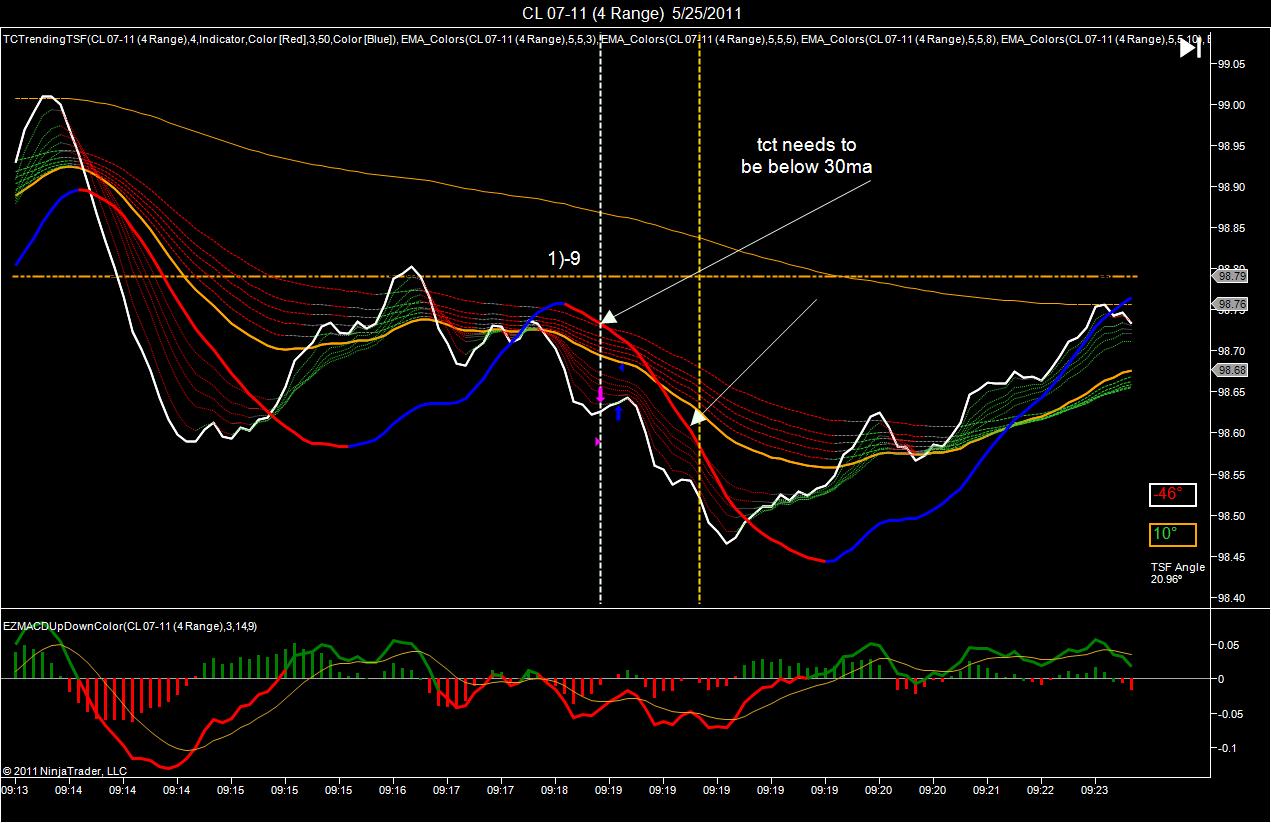Click the 98.70 price axis label
This screenshot has height=823, width=1271.
[x=1231, y=351]
